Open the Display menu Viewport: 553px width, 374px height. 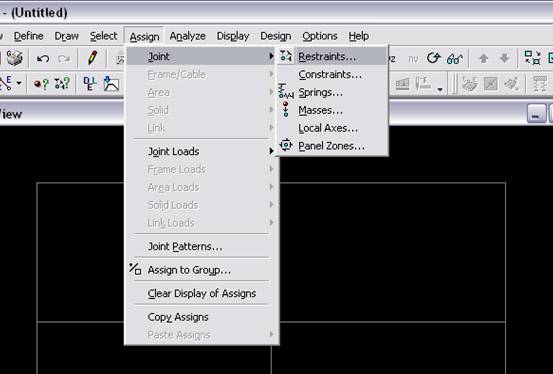coord(233,36)
